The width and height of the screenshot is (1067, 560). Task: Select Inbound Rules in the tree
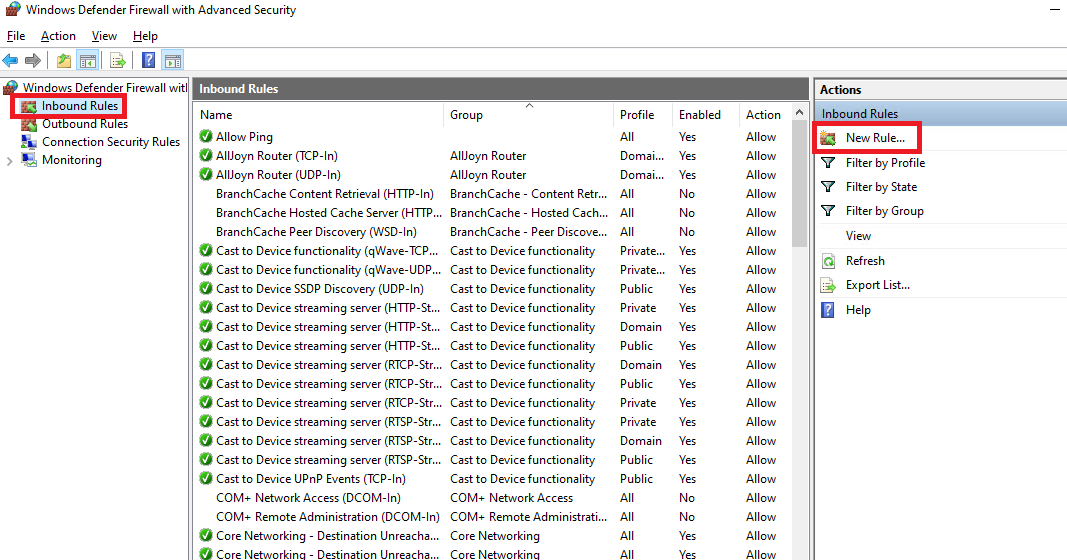point(80,106)
